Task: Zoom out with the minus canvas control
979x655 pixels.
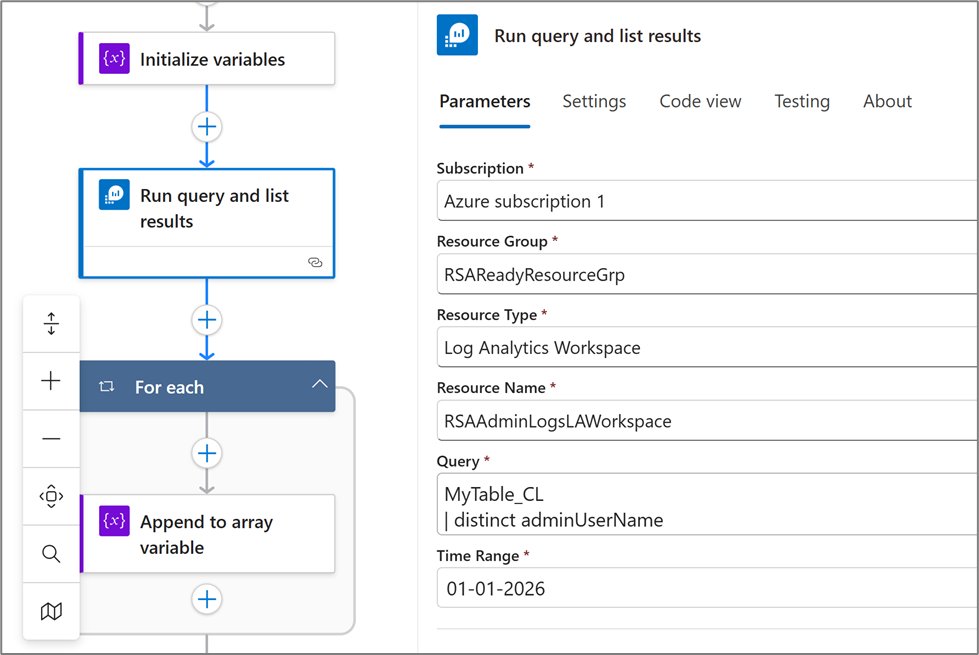Action: click(x=51, y=439)
